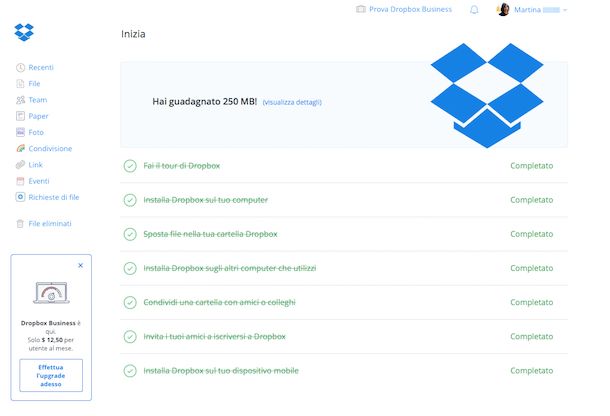
Task: Click the Eventi calendar icon
Action: point(21,181)
